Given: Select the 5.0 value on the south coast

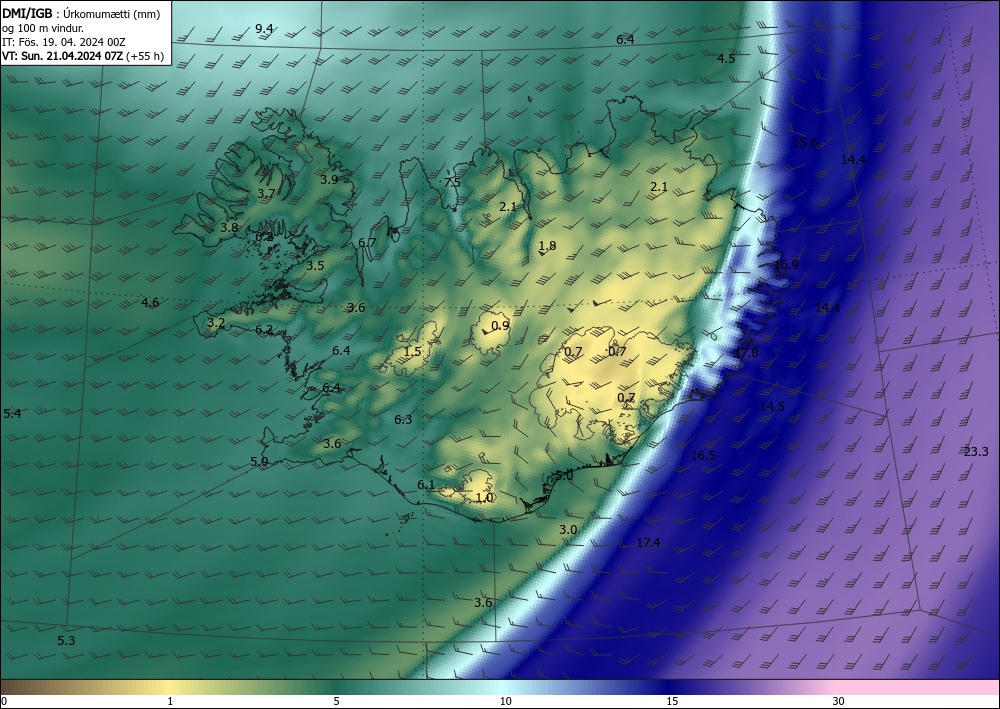Looking at the screenshot, I should click(564, 476).
